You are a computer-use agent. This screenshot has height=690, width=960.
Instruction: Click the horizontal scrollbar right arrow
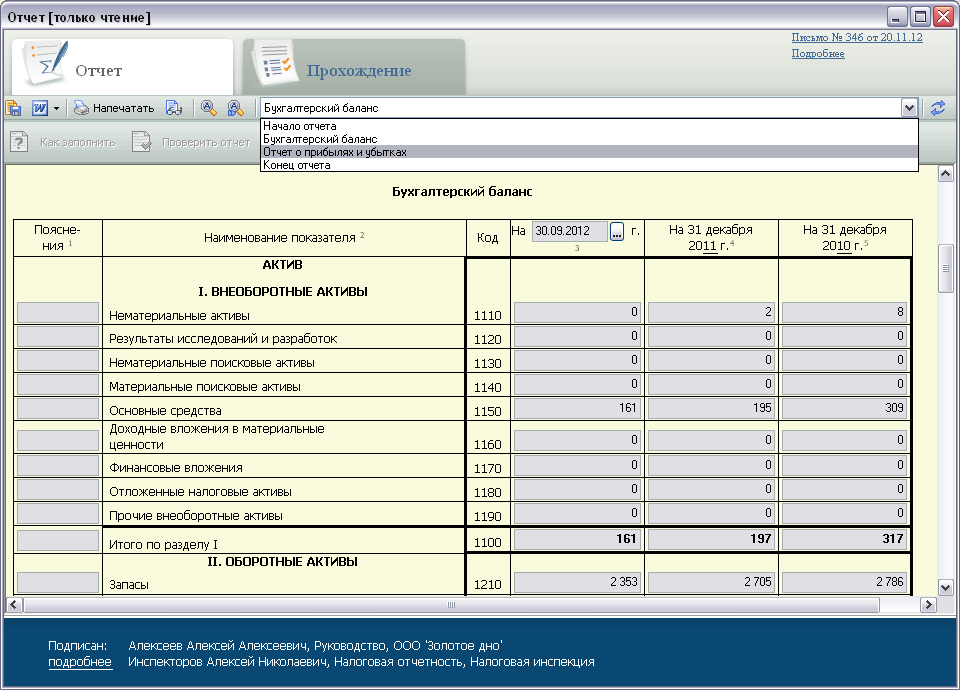tap(929, 605)
